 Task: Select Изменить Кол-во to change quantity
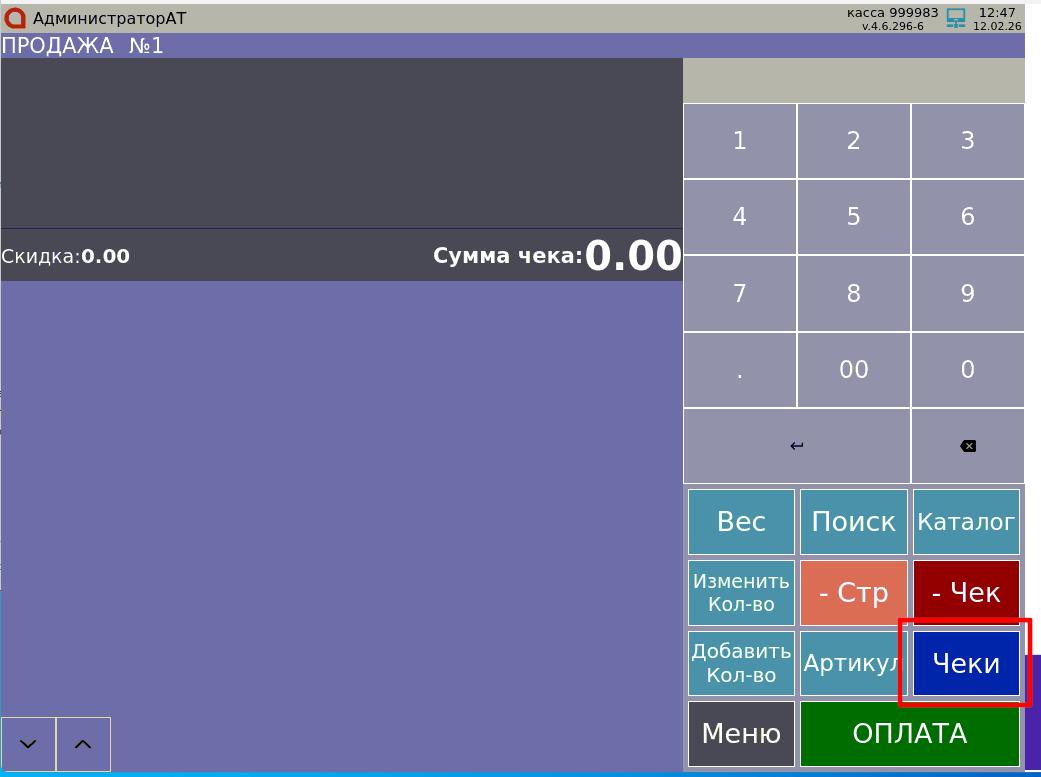pos(741,593)
